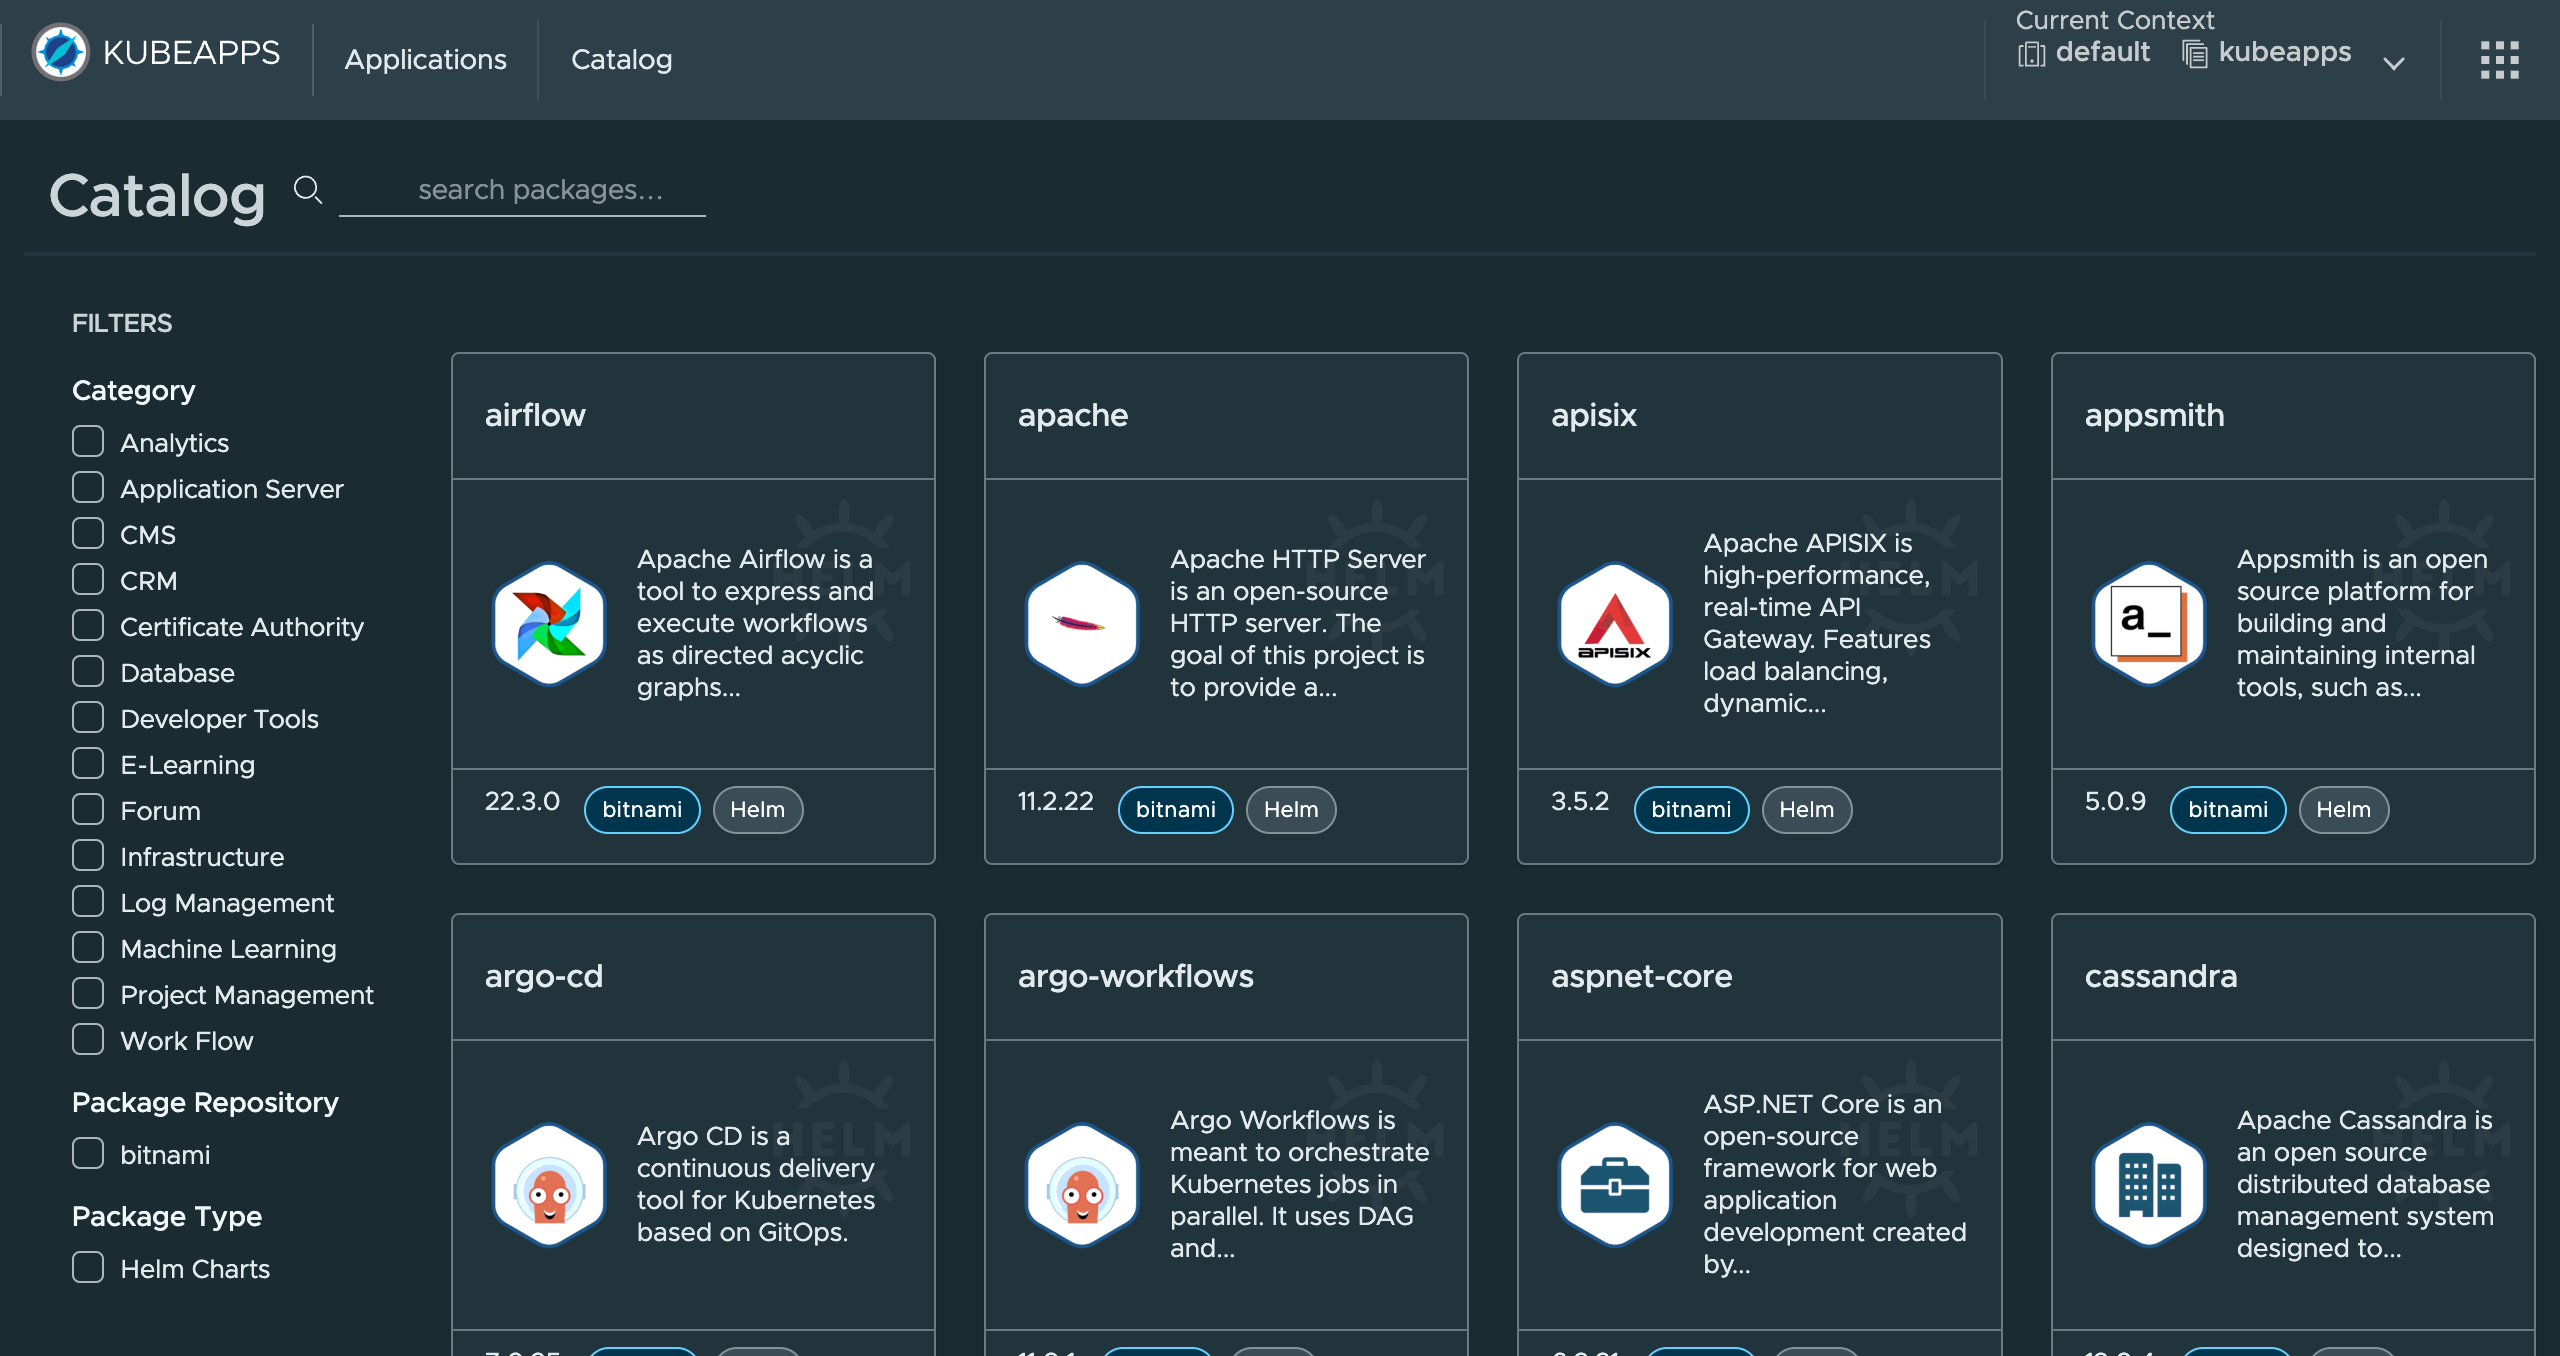
Task: Click the Helm tag on apache card
Action: tap(1291, 810)
